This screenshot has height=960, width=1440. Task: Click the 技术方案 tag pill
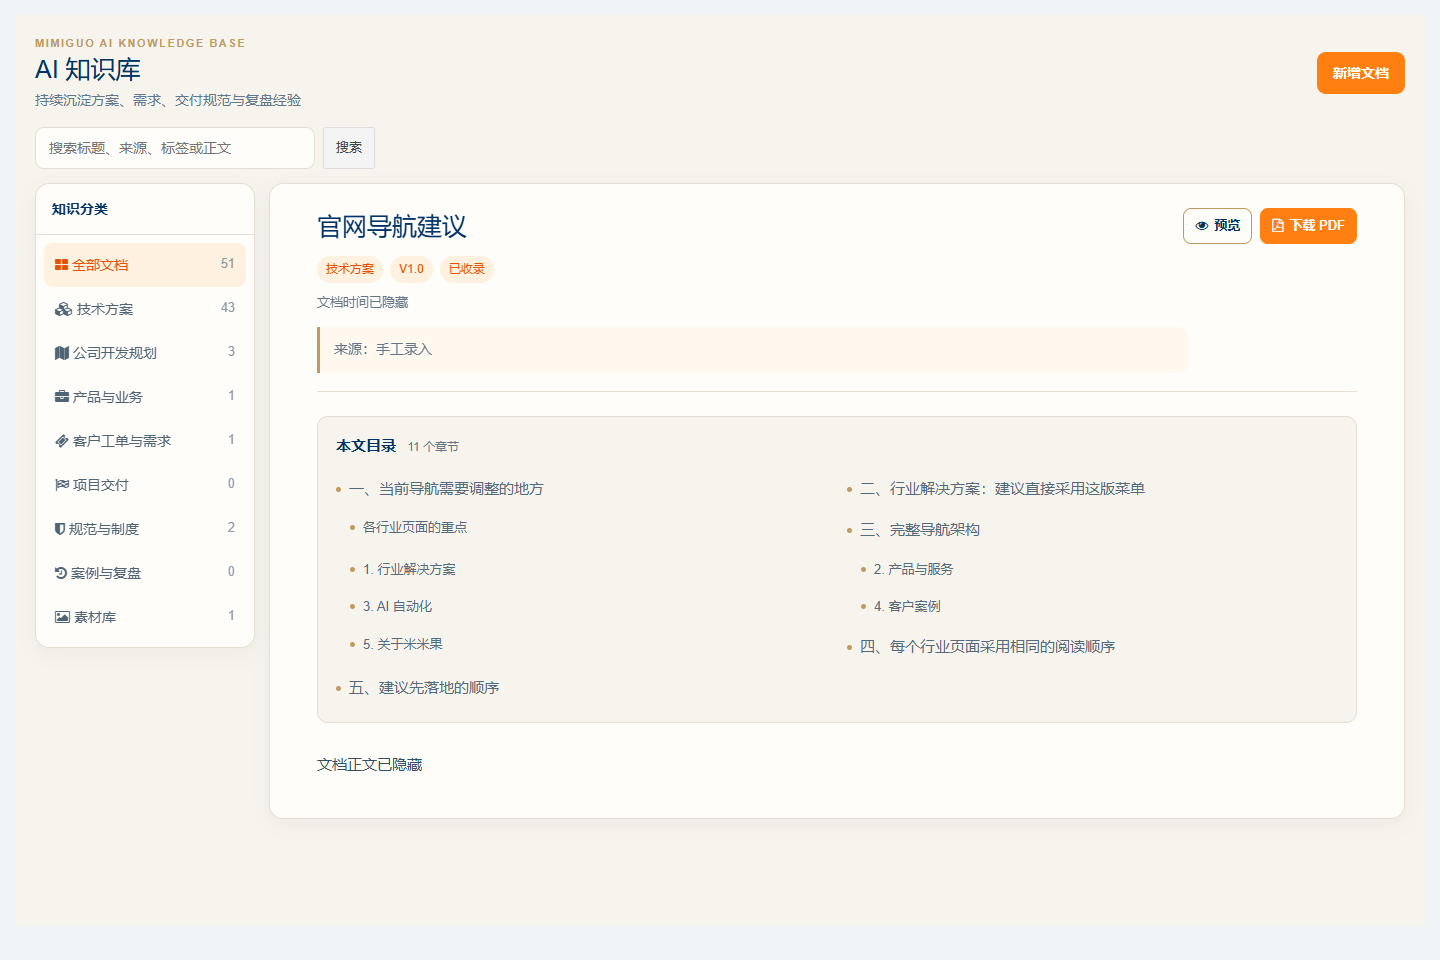click(350, 269)
